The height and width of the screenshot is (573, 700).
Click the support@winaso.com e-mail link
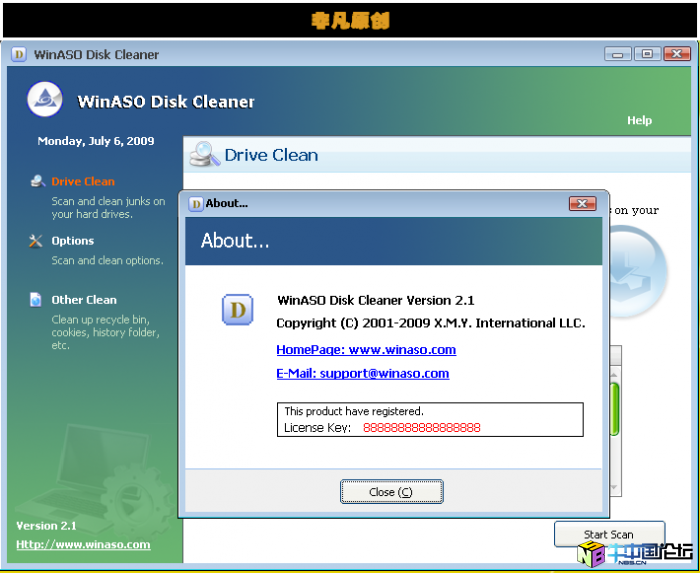(x=362, y=374)
